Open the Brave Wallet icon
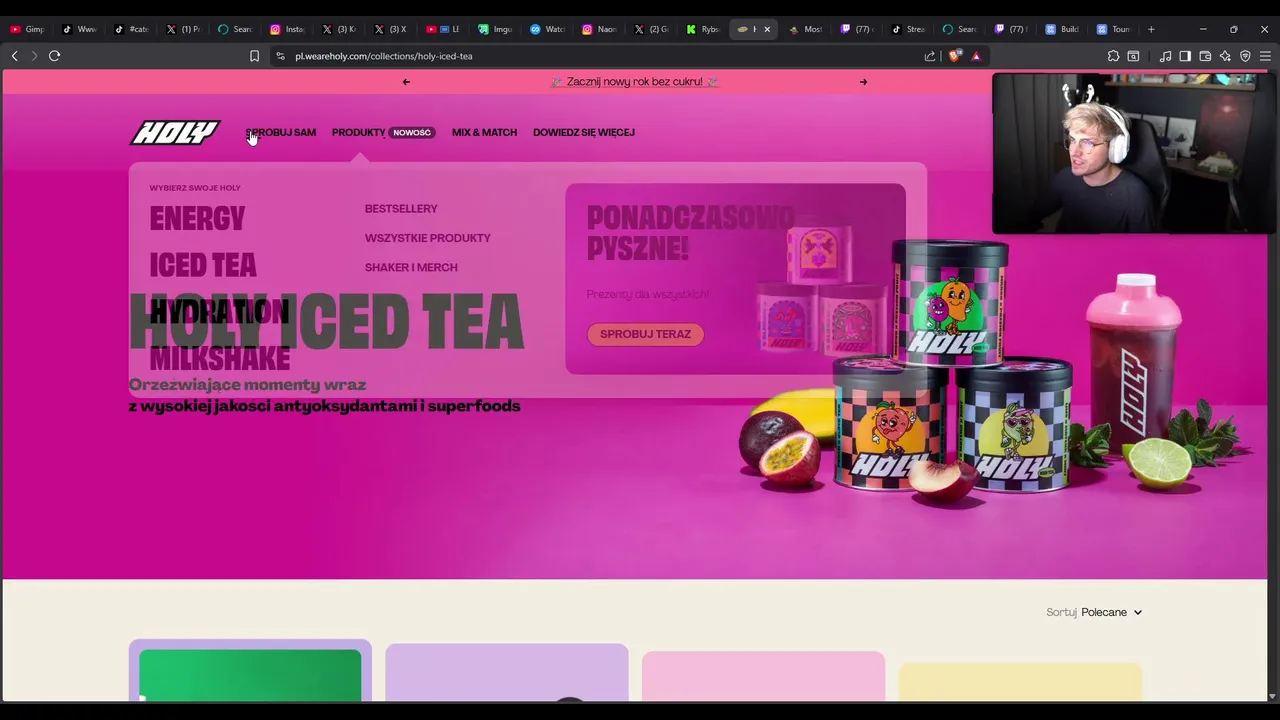 point(1205,56)
